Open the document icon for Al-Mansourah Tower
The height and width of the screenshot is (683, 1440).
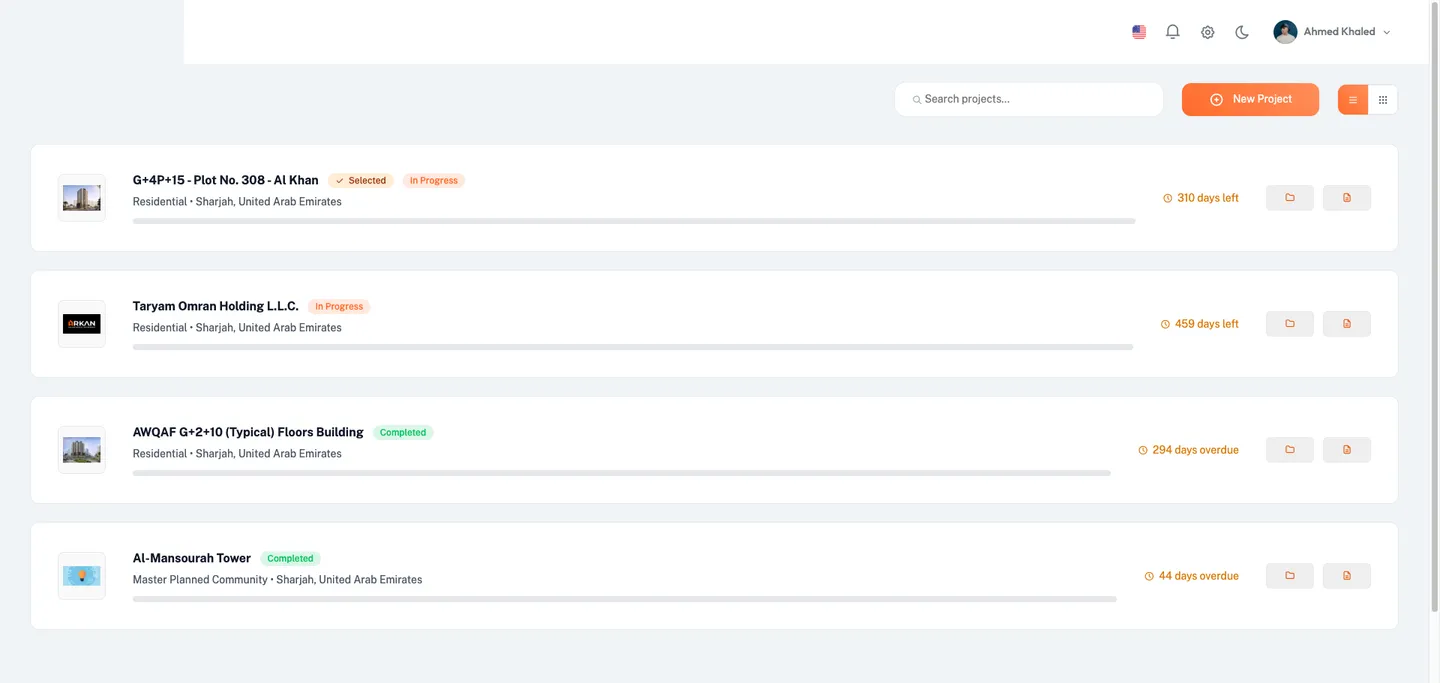1346,575
